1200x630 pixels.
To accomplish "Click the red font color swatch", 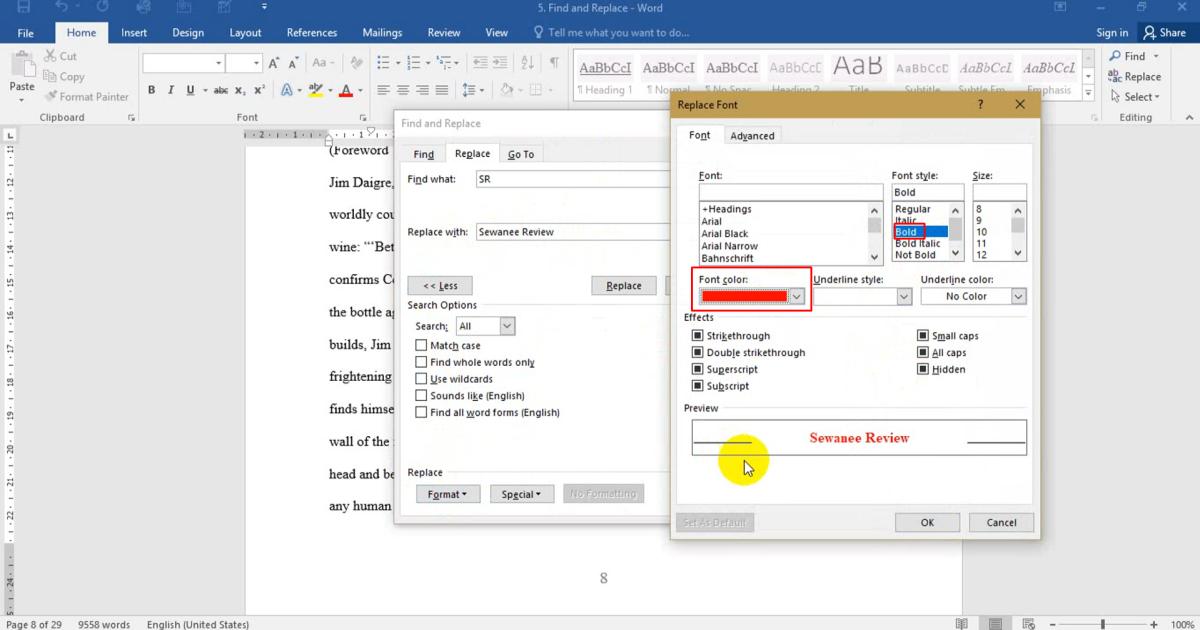I will (x=744, y=297).
